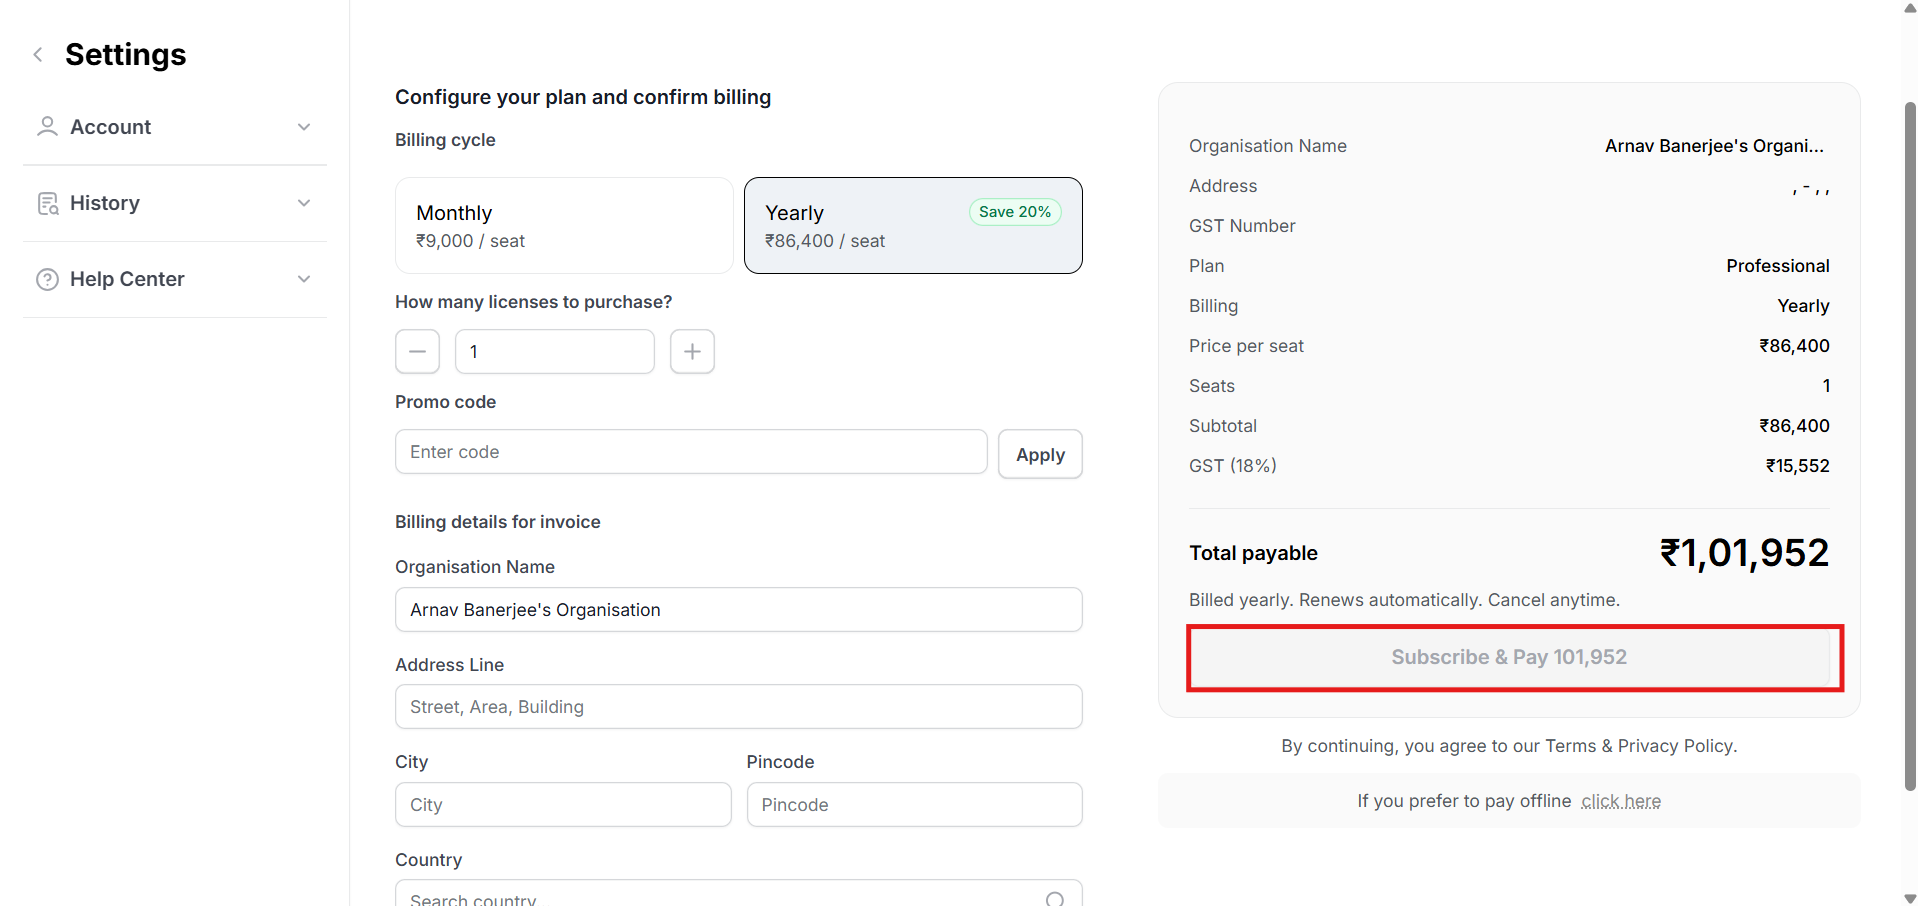
Task: Click the back arrow beside Settings
Action: pyautogui.click(x=38, y=55)
